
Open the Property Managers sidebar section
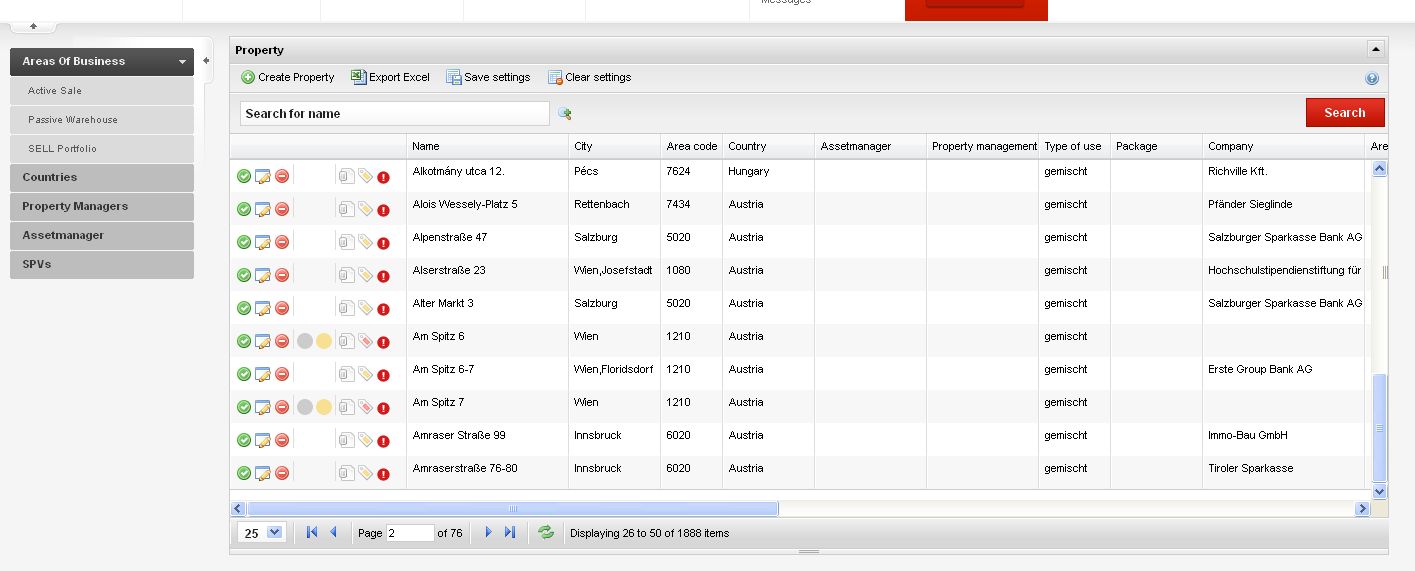(102, 206)
